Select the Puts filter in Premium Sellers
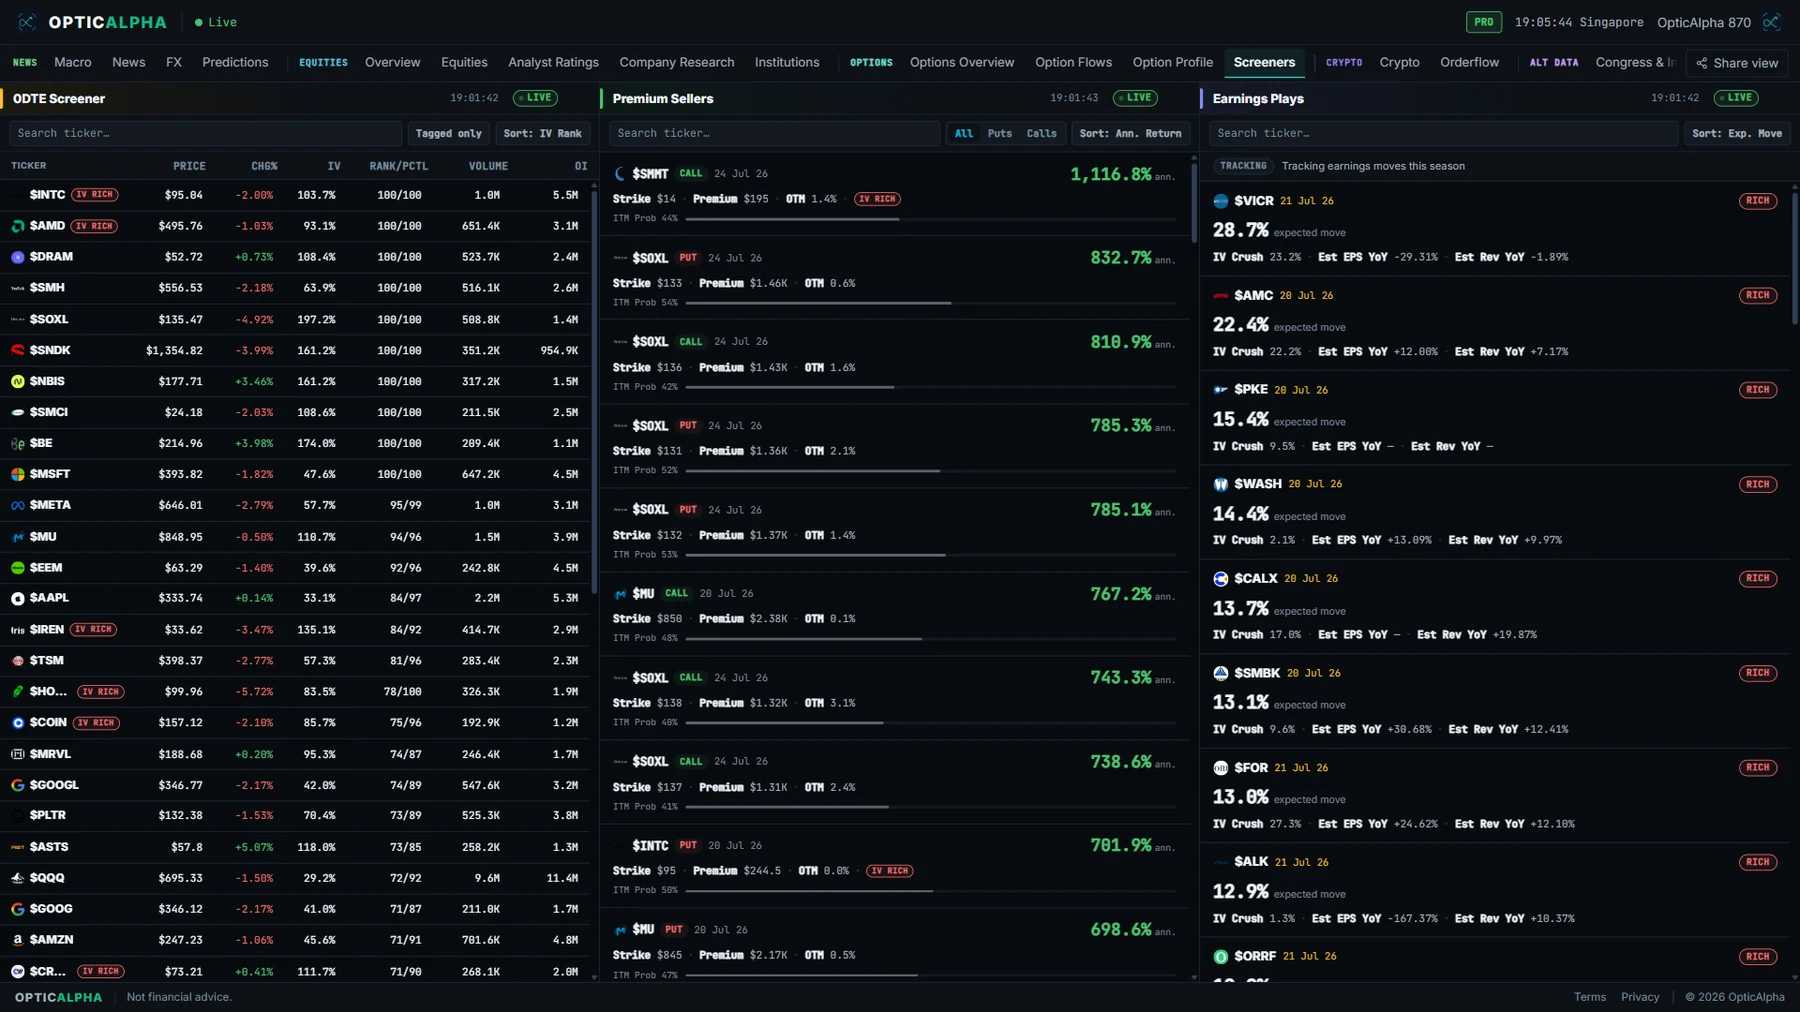 click(x=1000, y=133)
